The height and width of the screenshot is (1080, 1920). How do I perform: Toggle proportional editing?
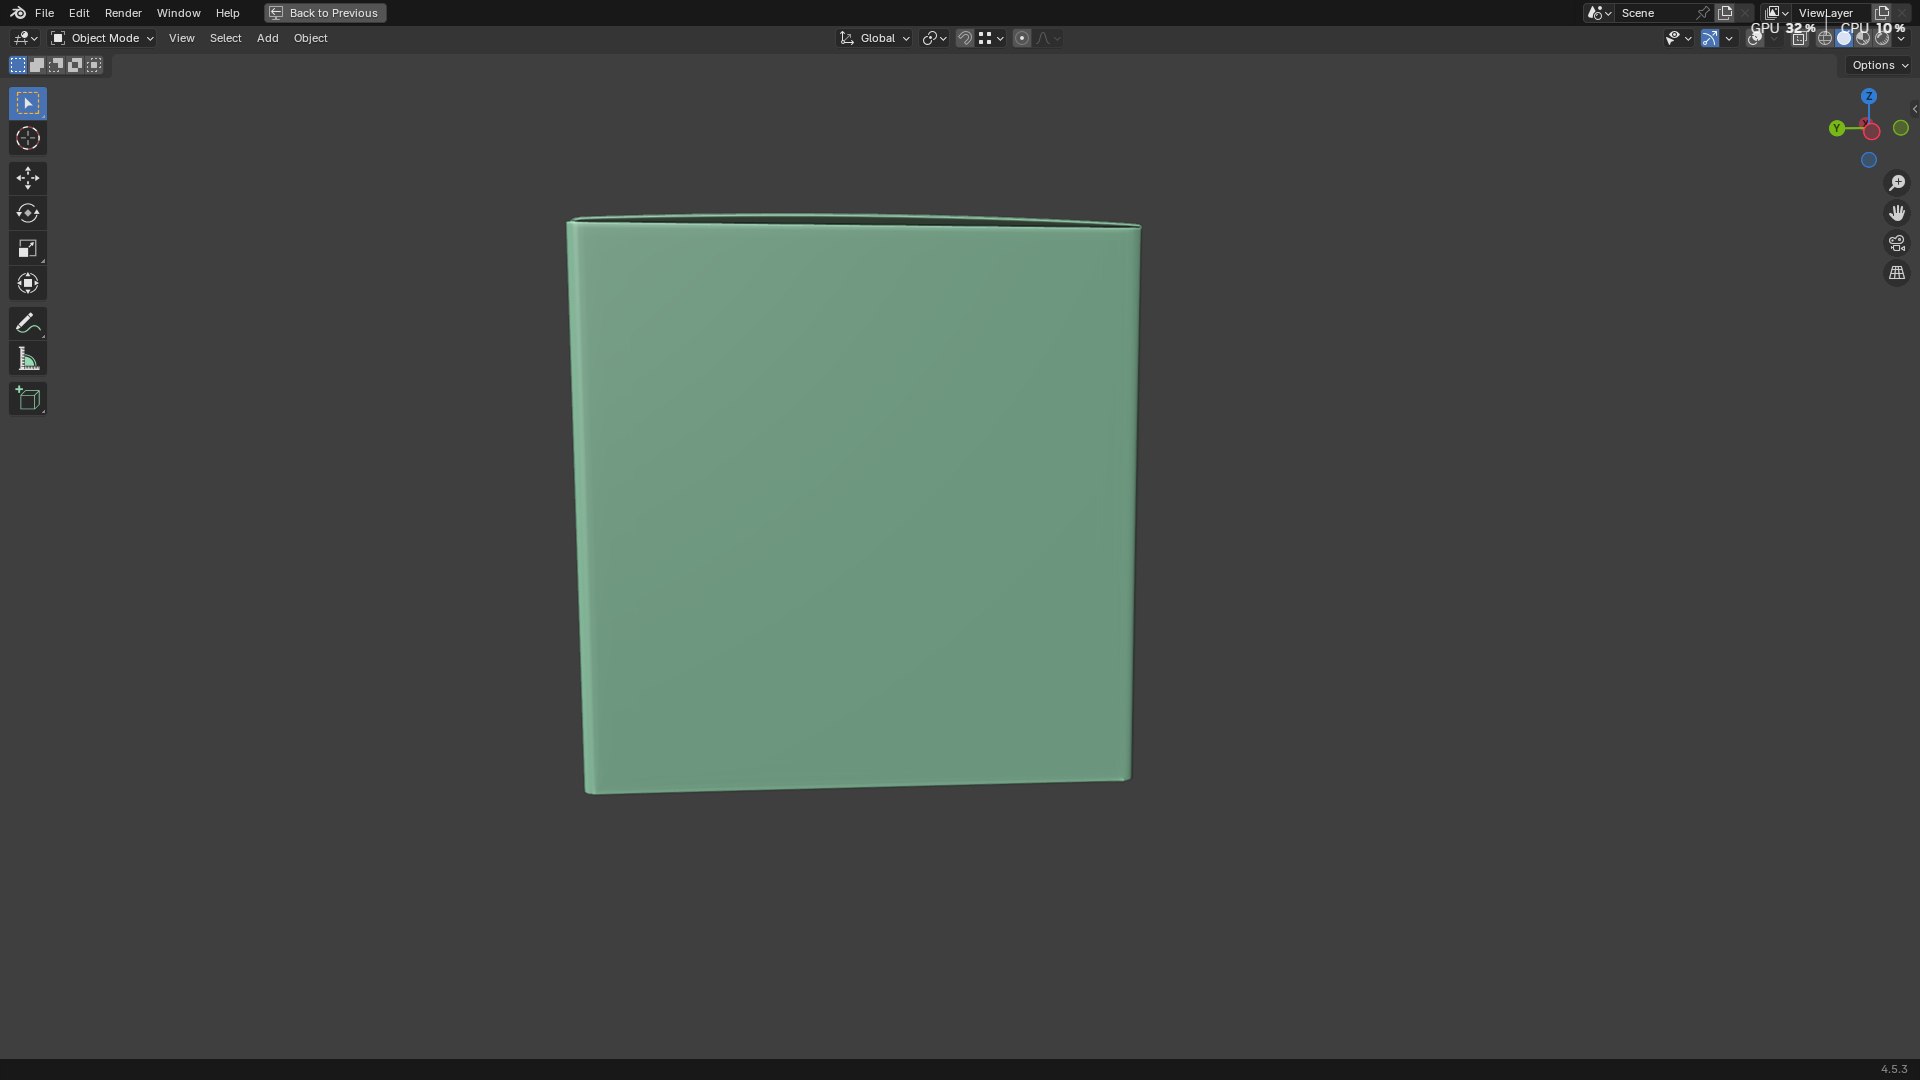[1022, 38]
